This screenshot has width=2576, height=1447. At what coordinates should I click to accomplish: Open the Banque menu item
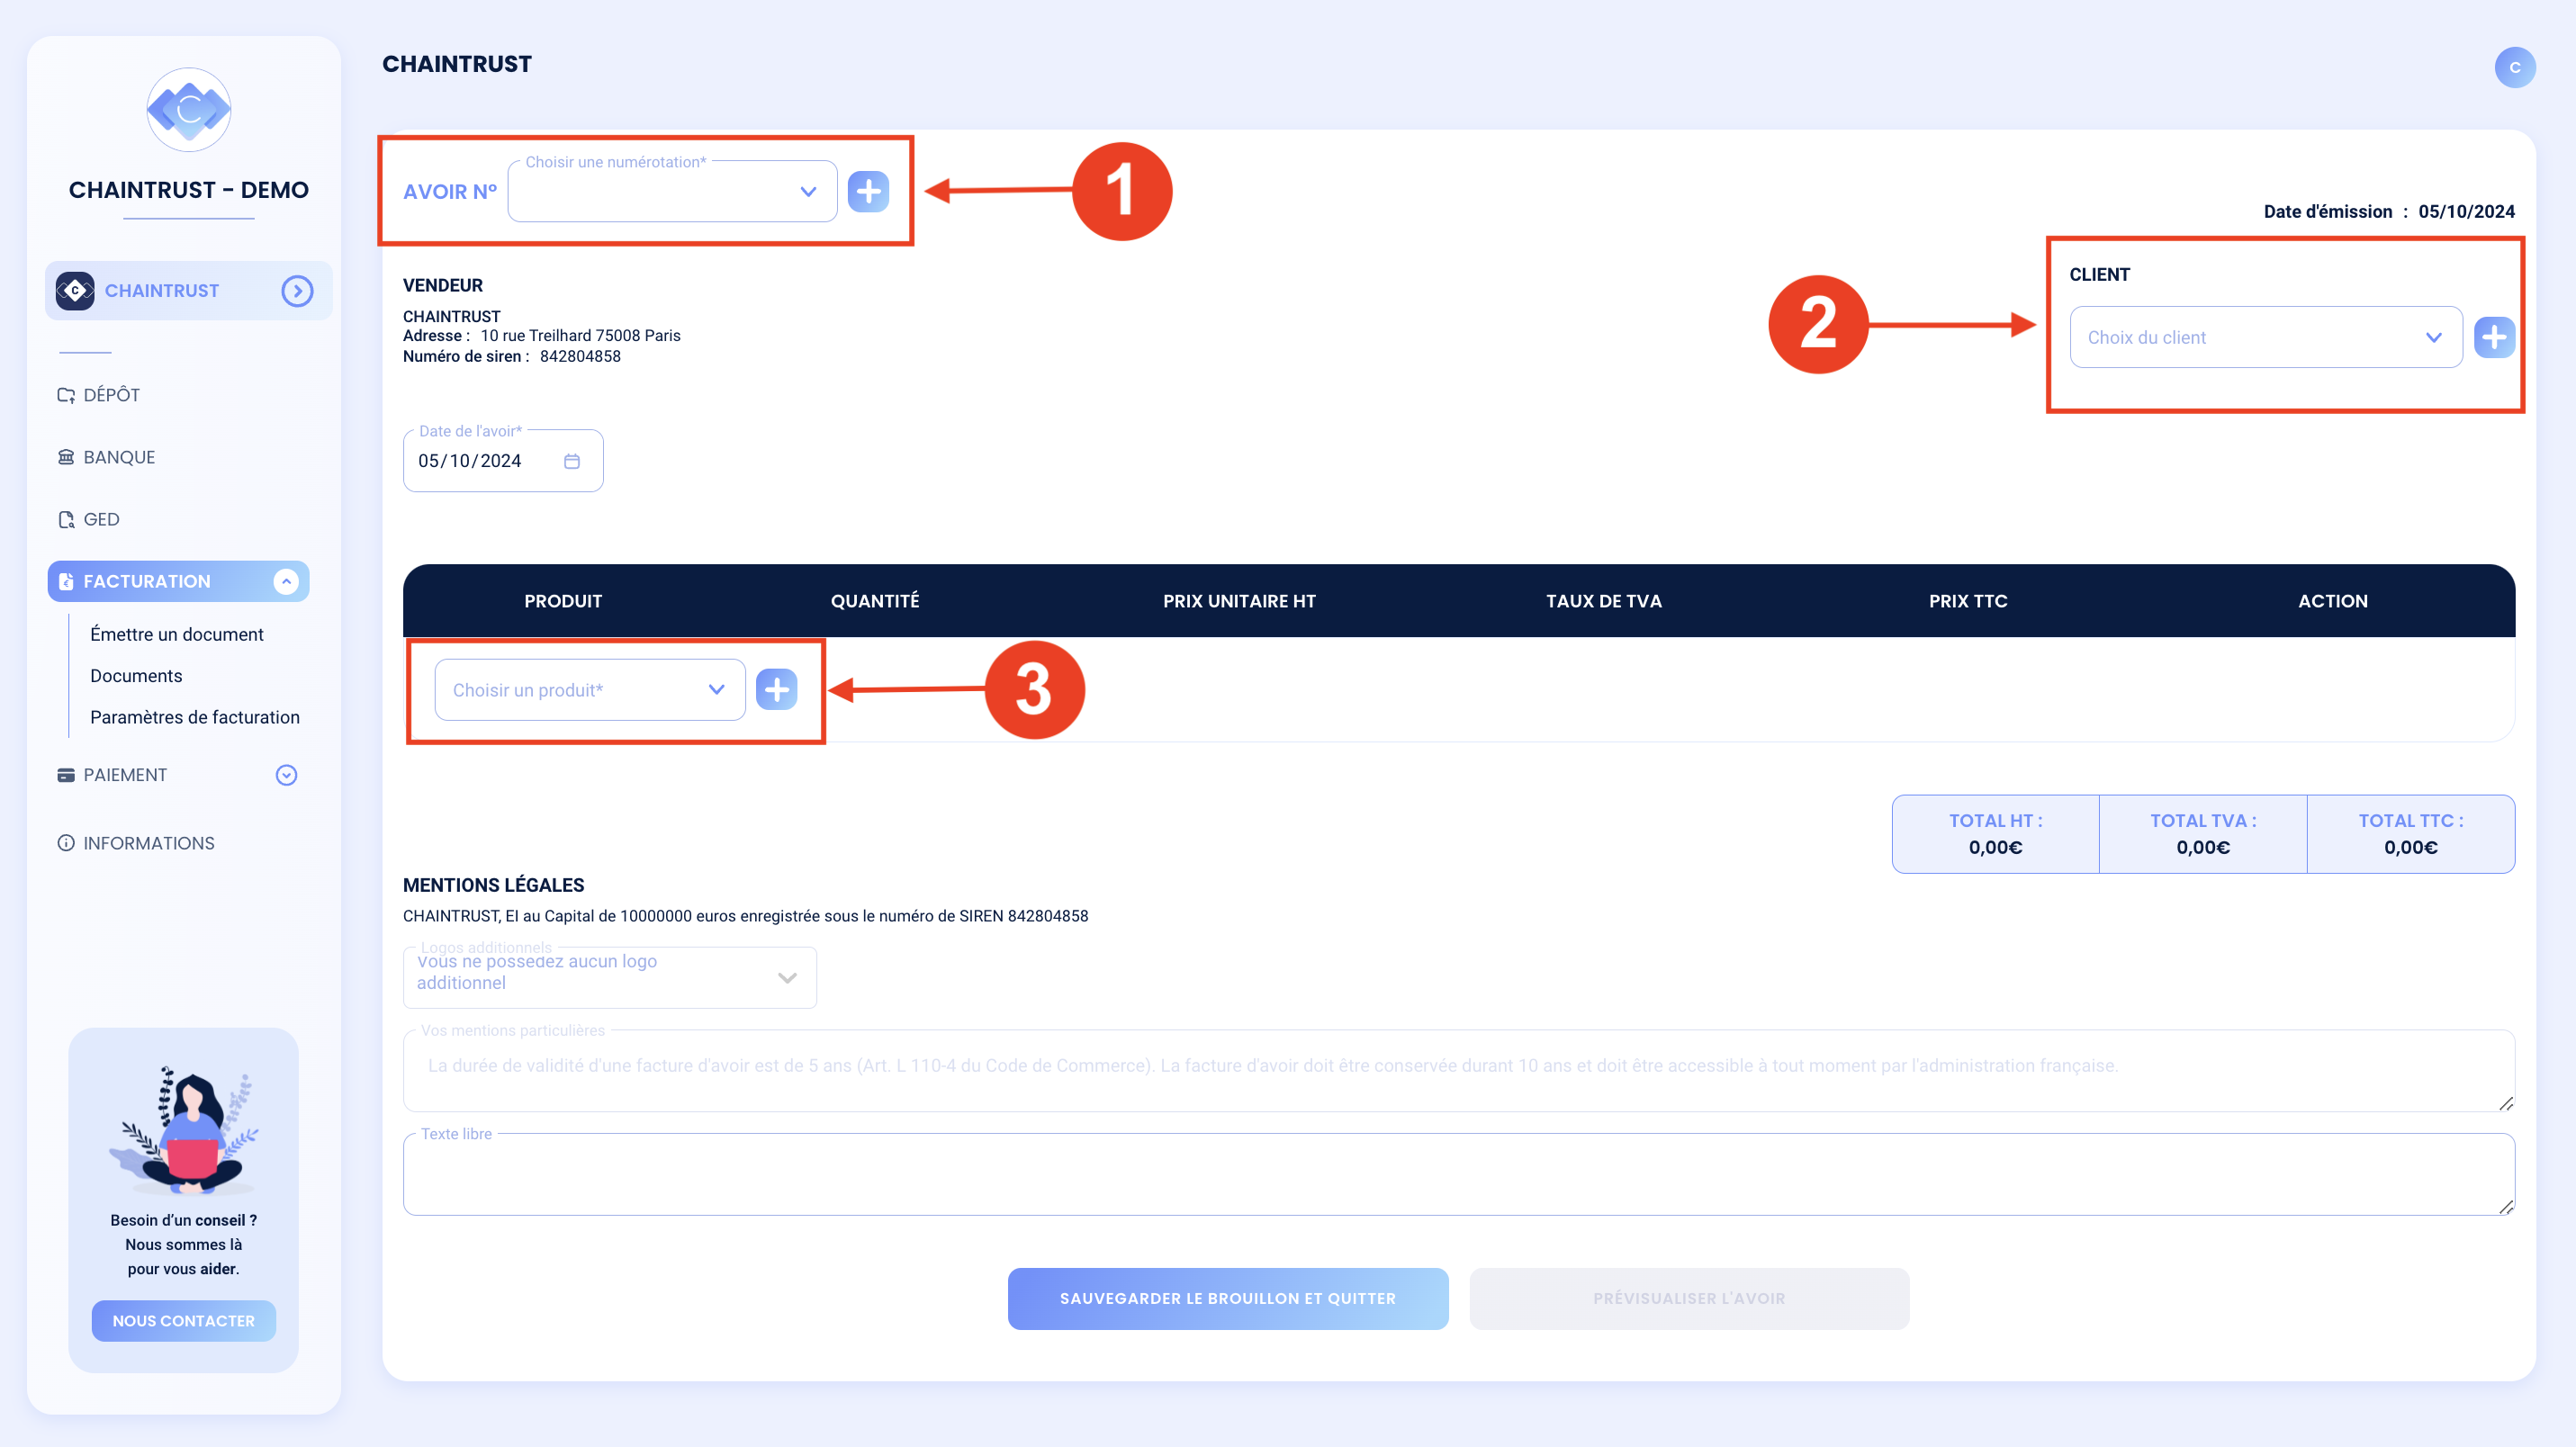(107, 457)
